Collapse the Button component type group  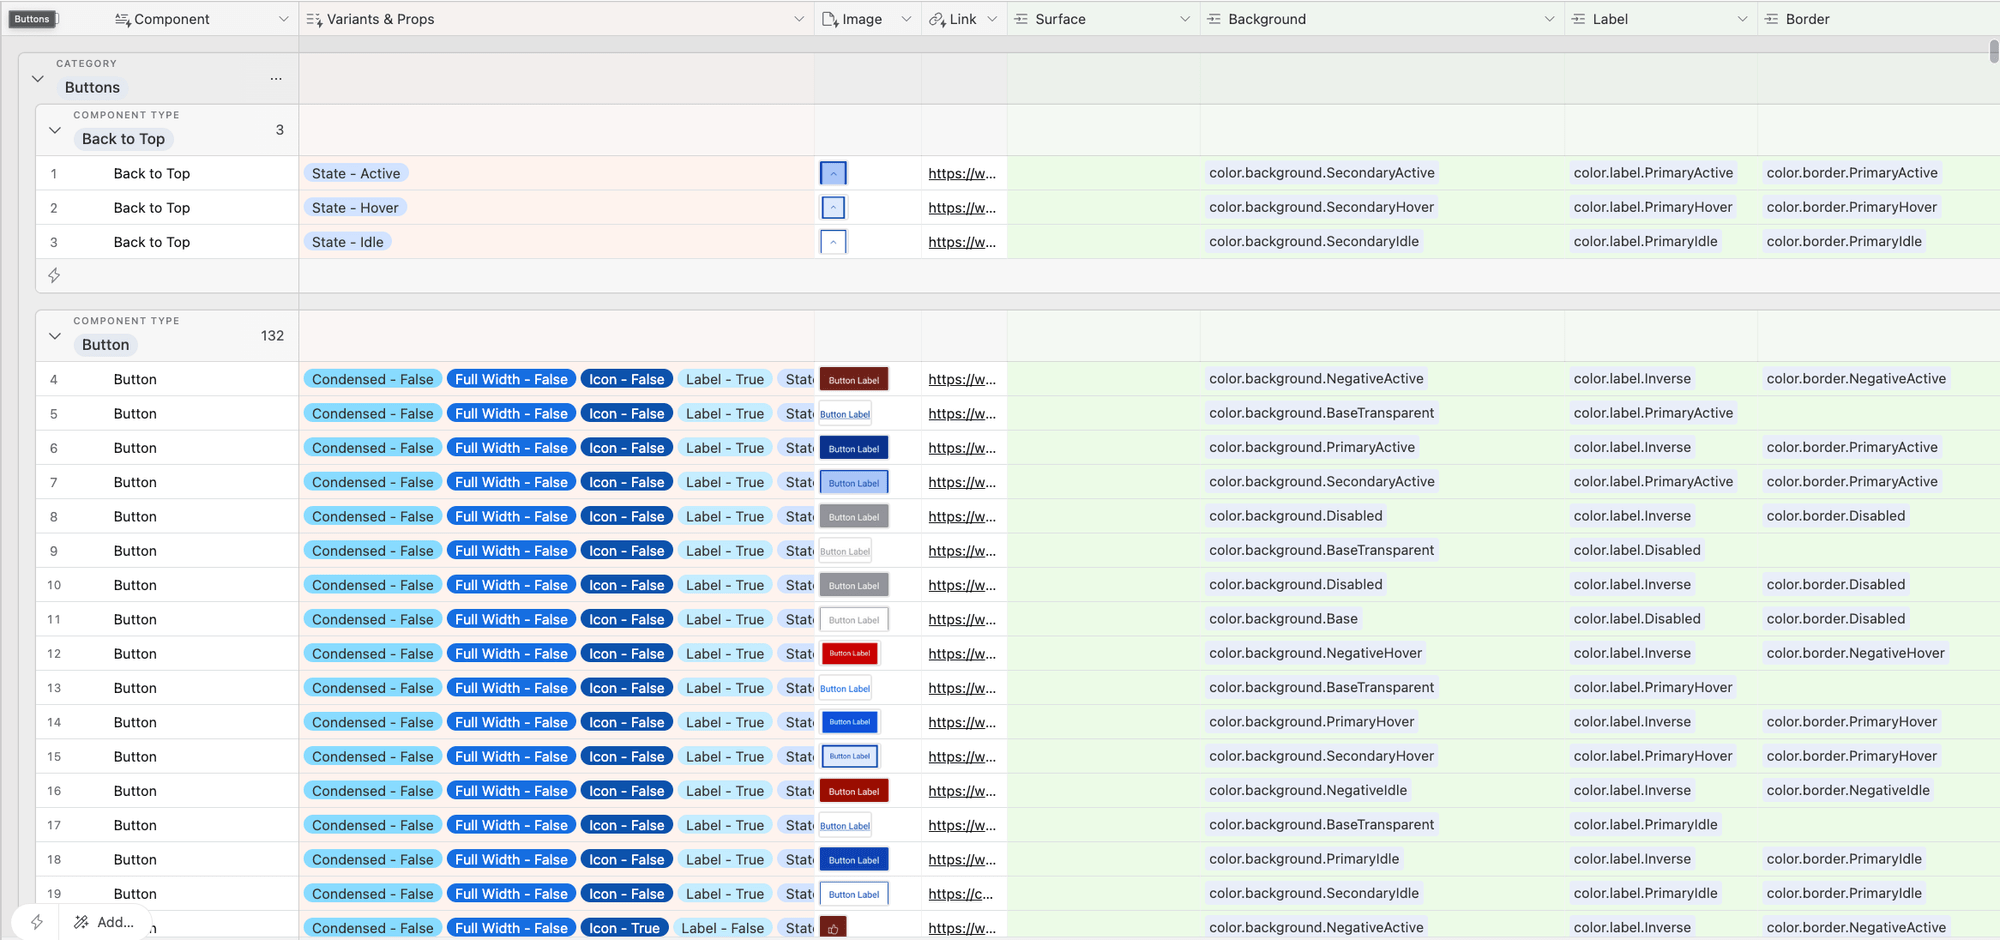click(55, 336)
